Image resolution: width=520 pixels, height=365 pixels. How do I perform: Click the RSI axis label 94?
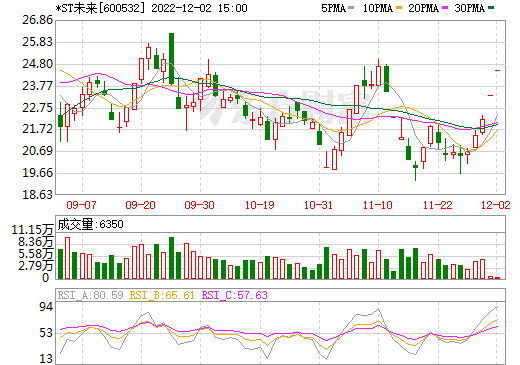click(46, 307)
